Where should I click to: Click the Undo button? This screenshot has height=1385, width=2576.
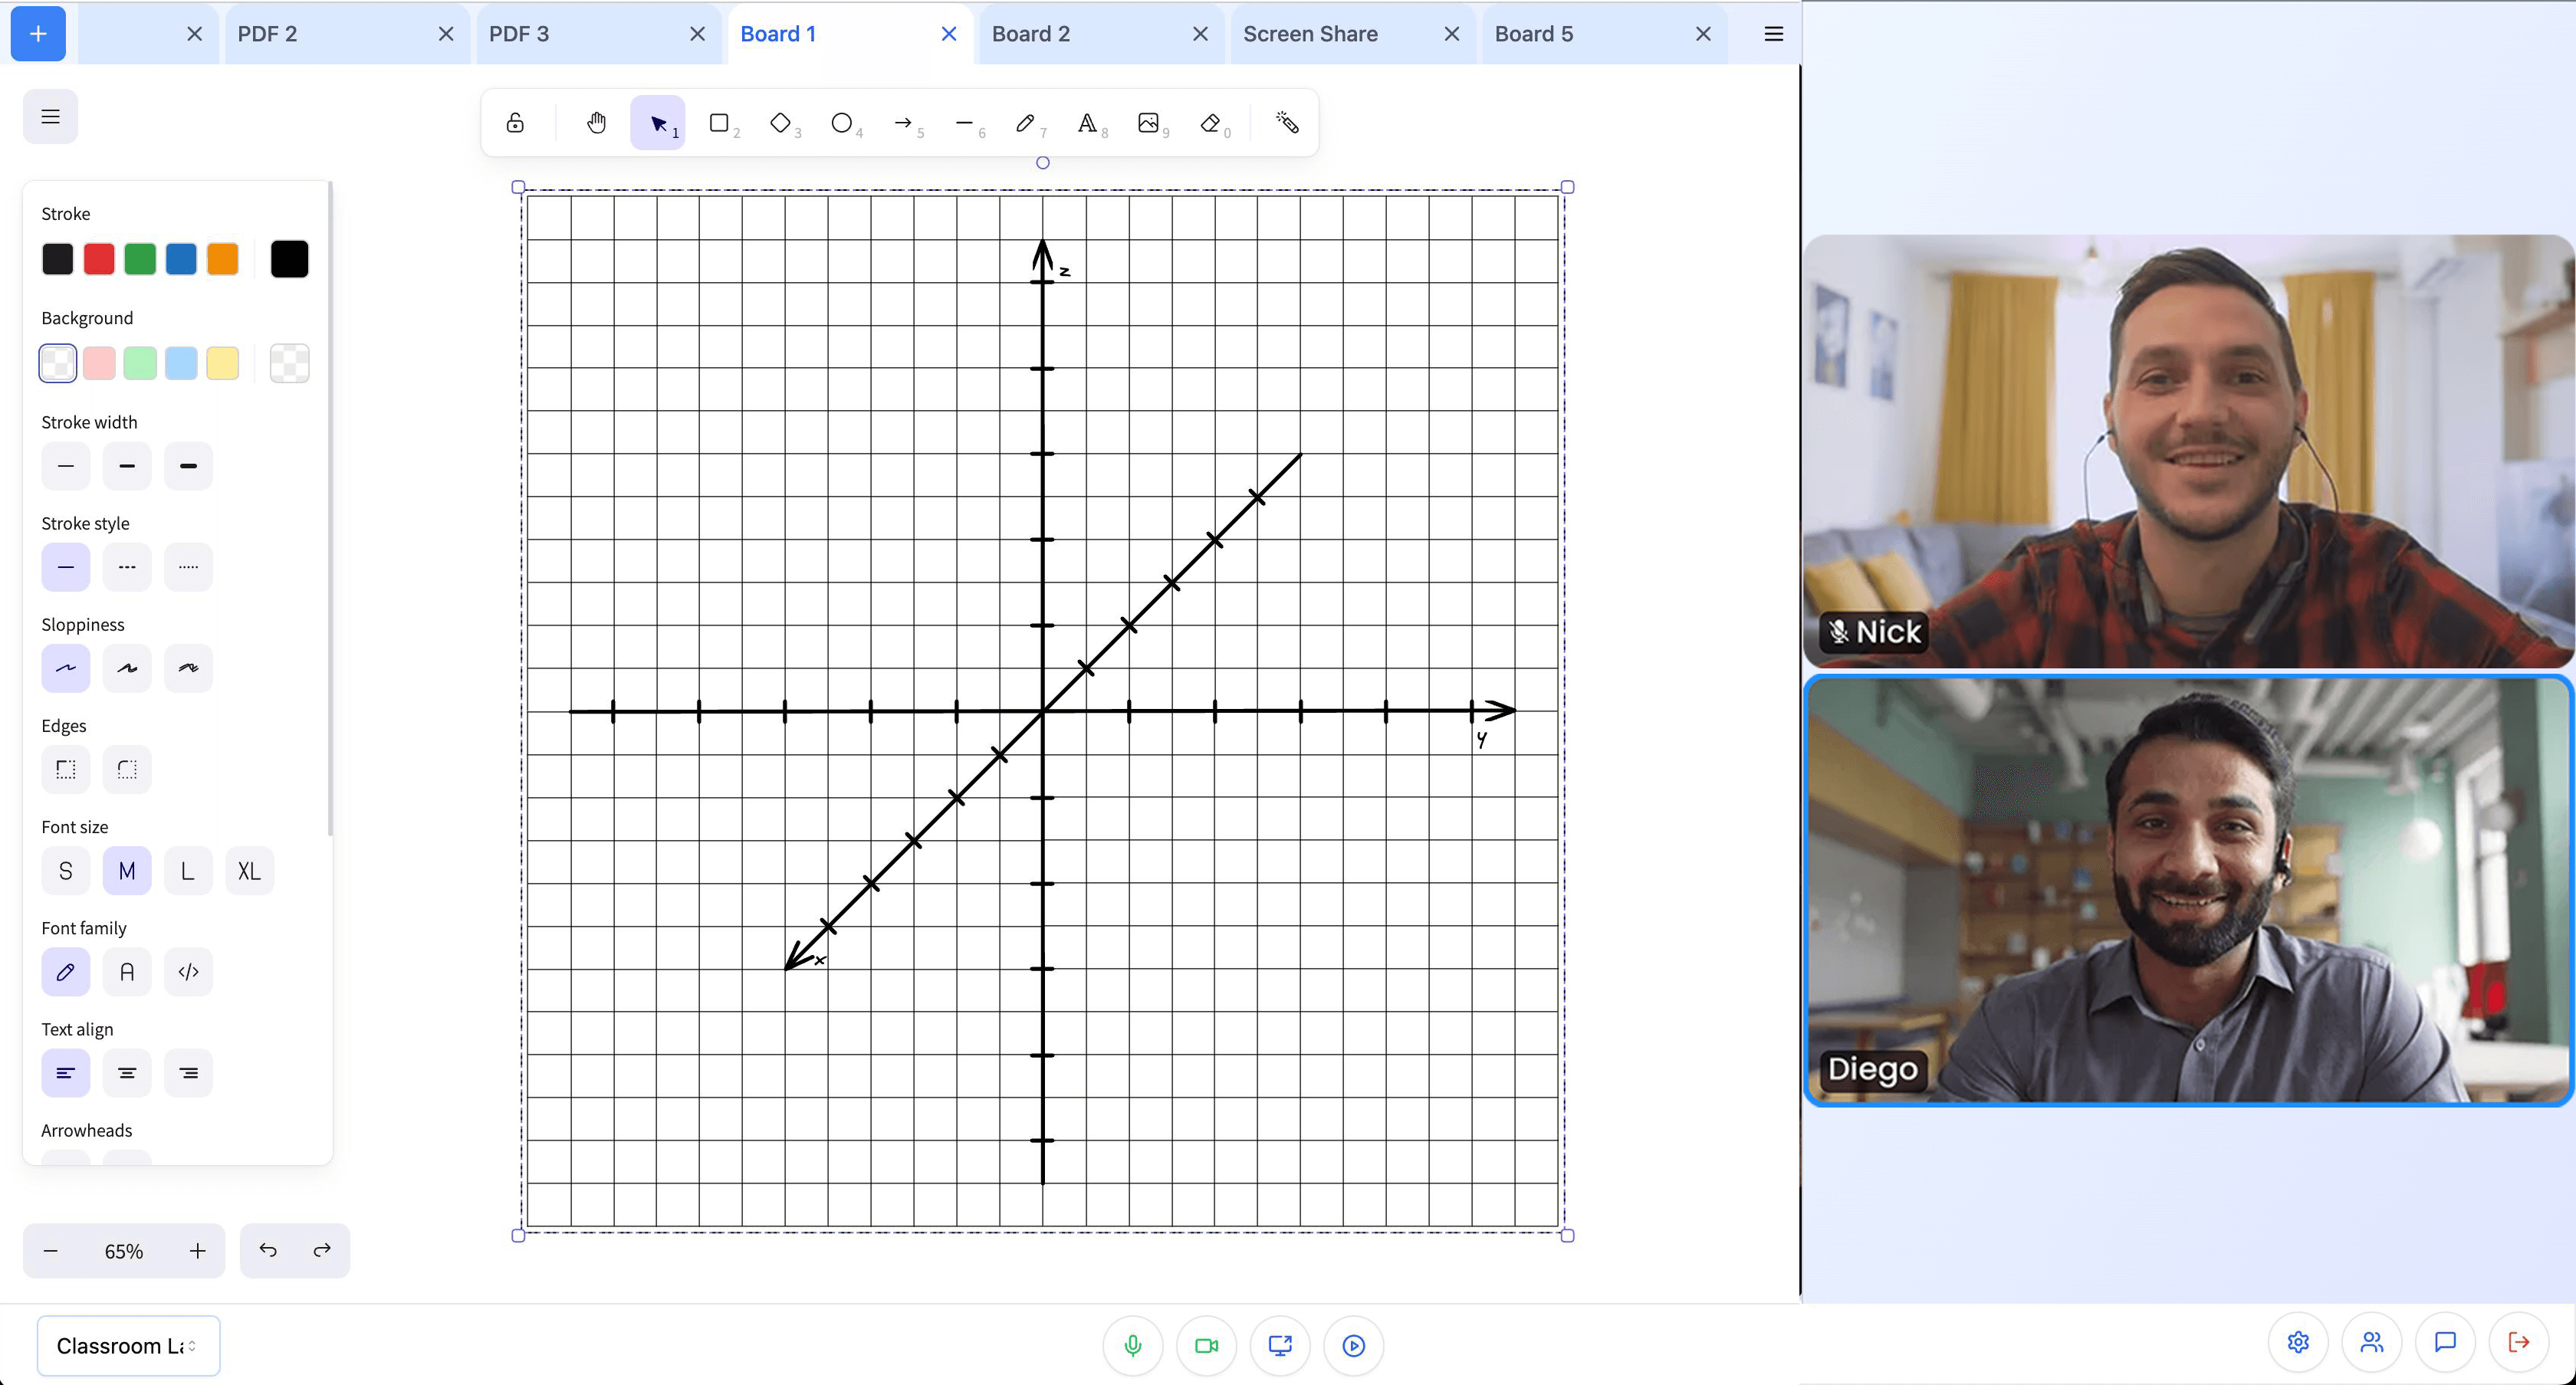(x=268, y=1250)
